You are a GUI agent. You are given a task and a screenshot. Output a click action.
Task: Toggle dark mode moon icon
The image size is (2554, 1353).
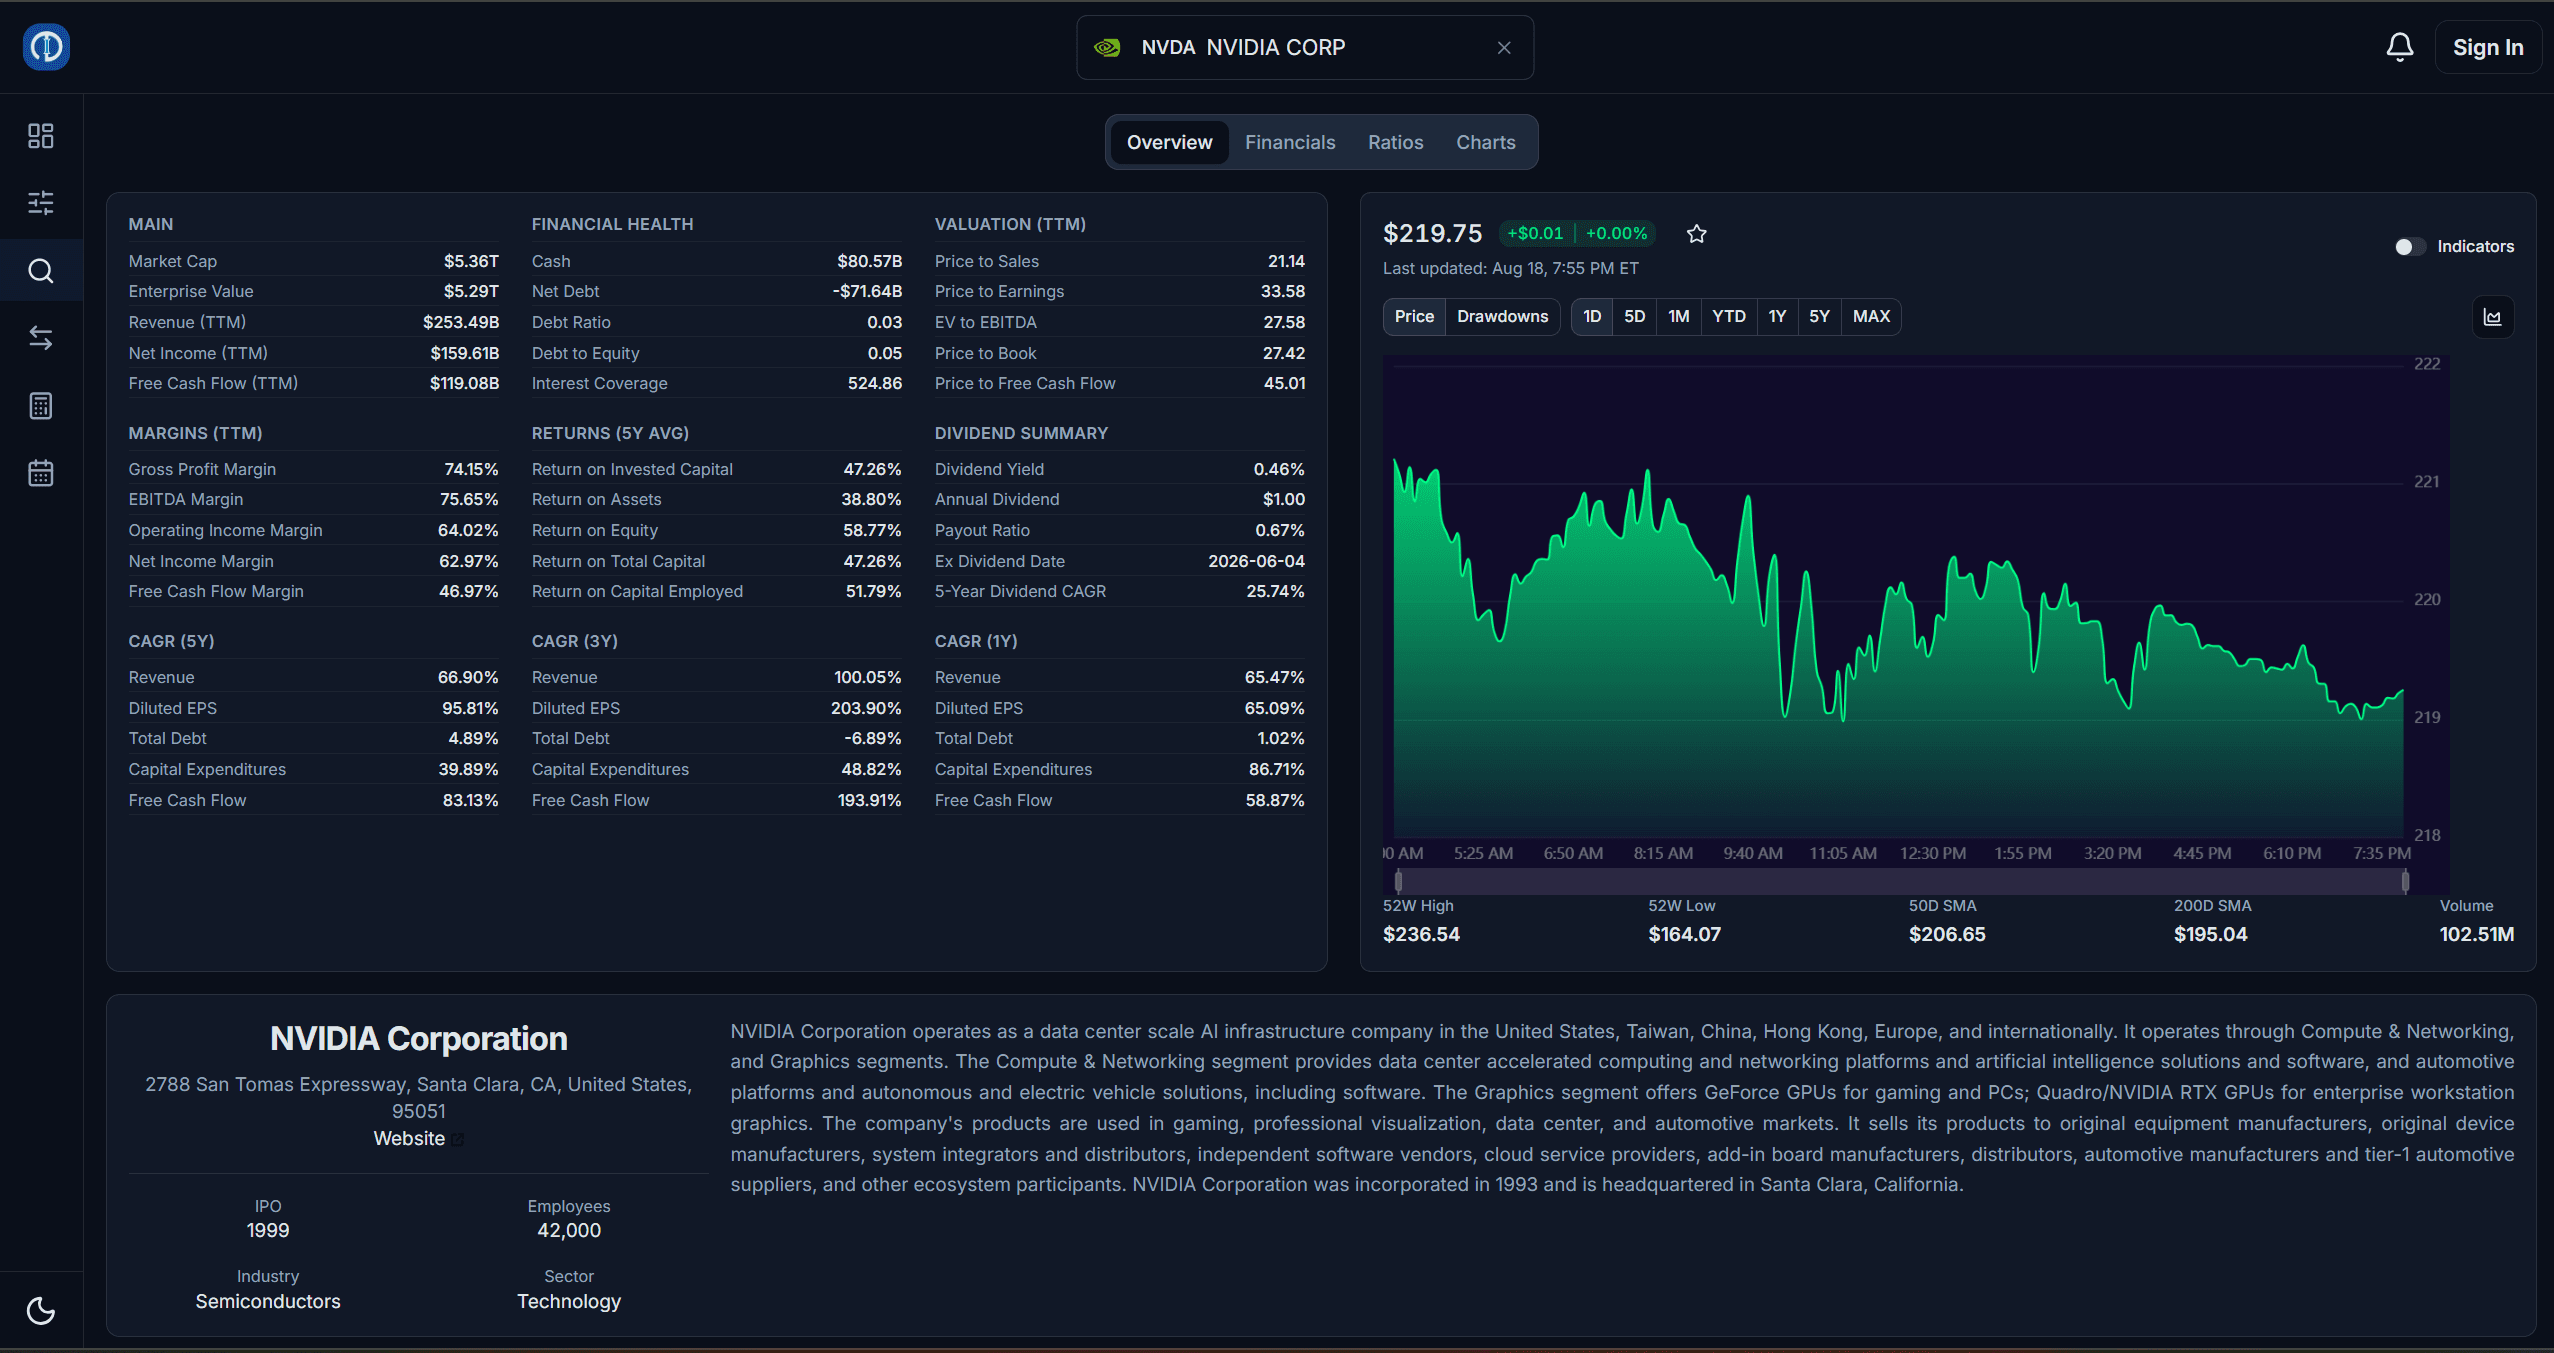click(x=41, y=1311)
